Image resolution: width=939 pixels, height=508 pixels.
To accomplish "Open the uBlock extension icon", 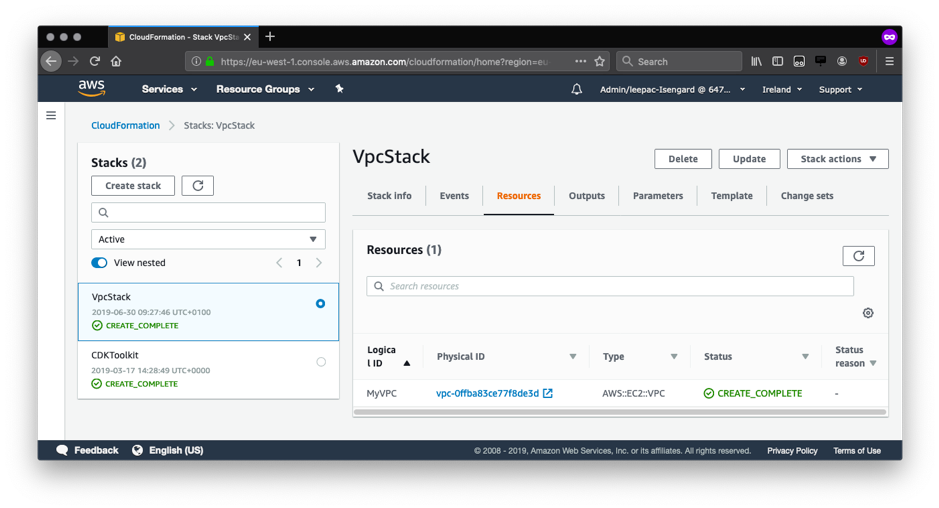I will [863, 61].
